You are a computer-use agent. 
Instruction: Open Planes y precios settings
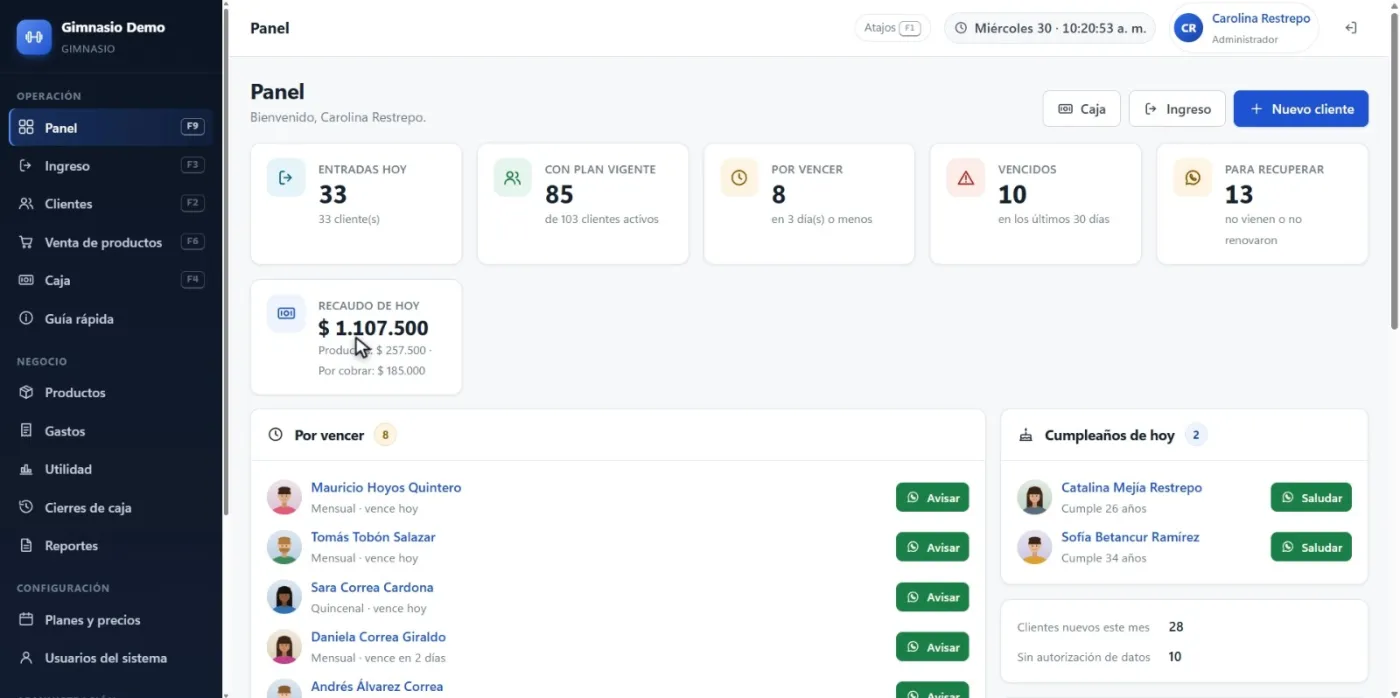click(x=110, y=620)
